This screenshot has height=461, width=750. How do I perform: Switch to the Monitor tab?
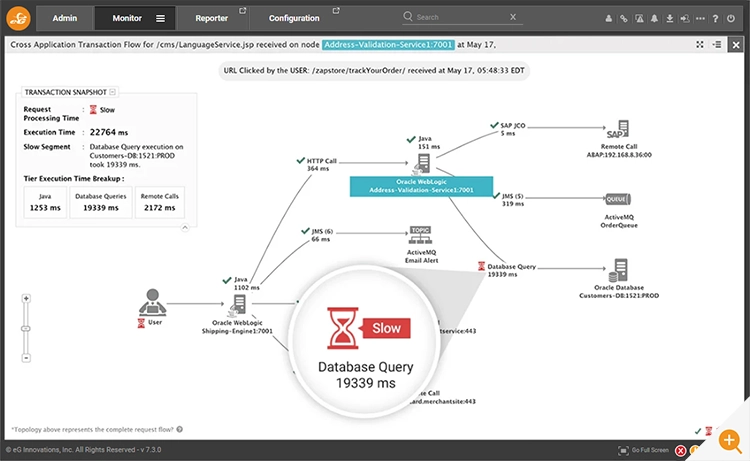coord(127,18)
